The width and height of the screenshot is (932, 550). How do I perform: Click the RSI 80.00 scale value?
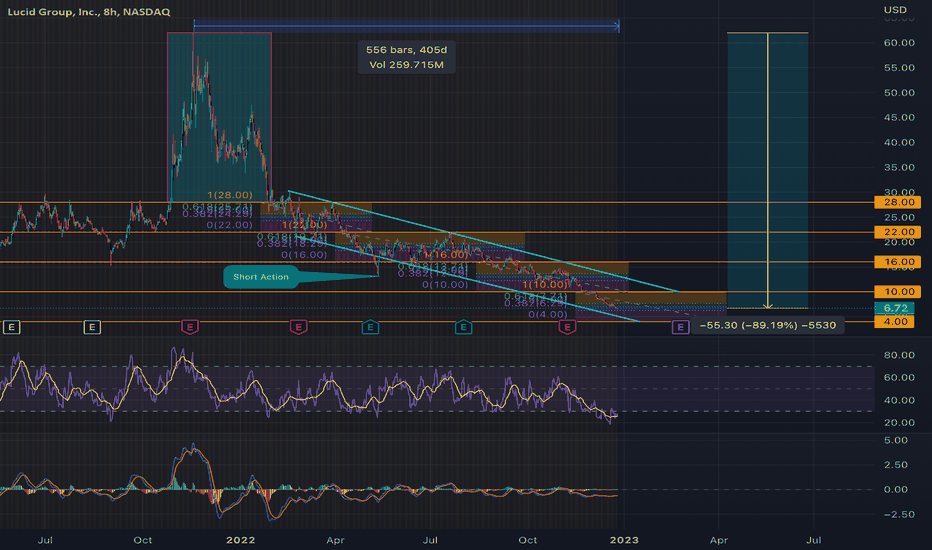pos(899,355)
